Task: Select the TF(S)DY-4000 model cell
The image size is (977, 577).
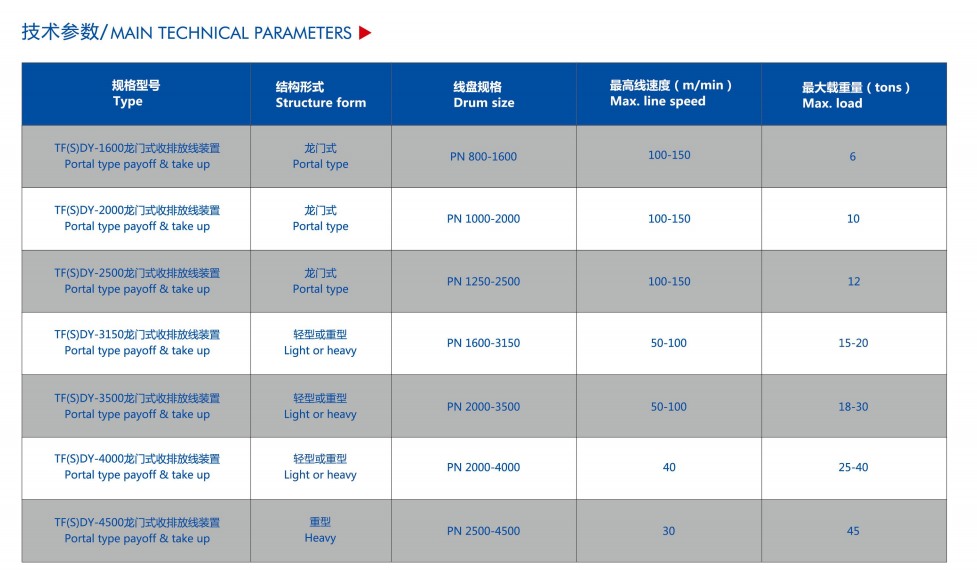Action: tap(137, 467)
